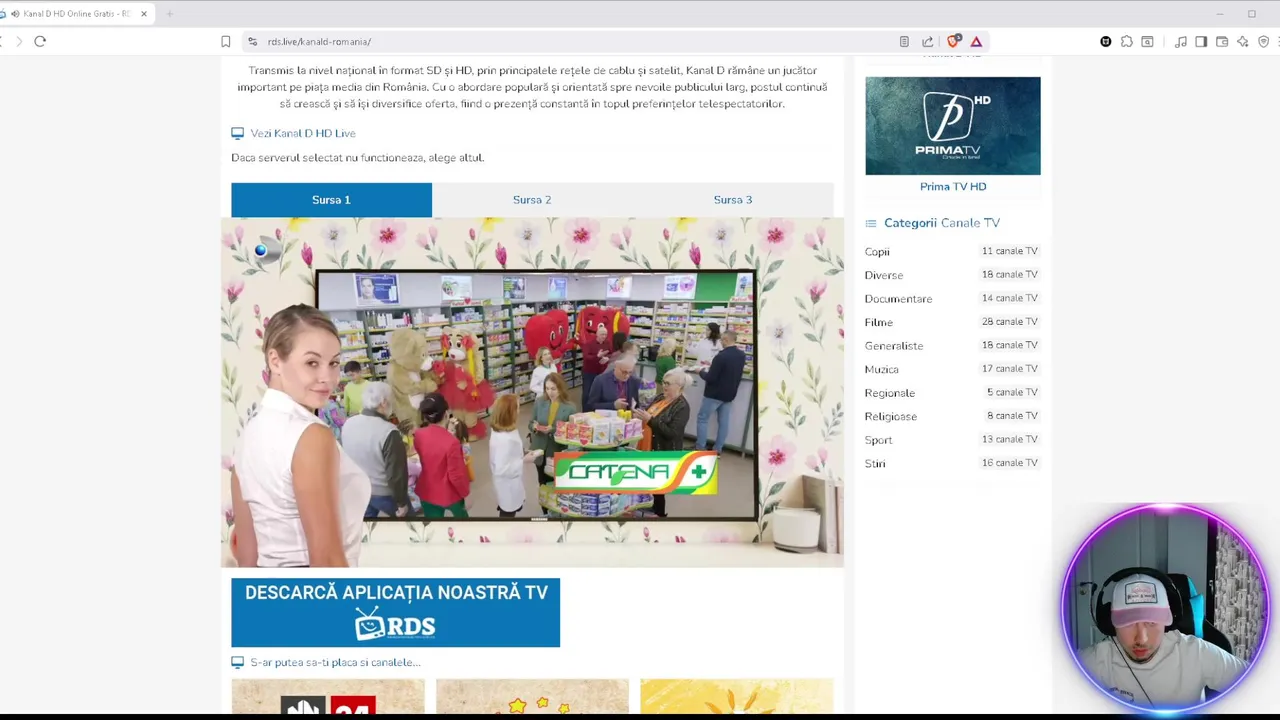Mute tab via speaker icon on tab
This screenshot has width=1280, height=720.
click(x=15, y=14)
